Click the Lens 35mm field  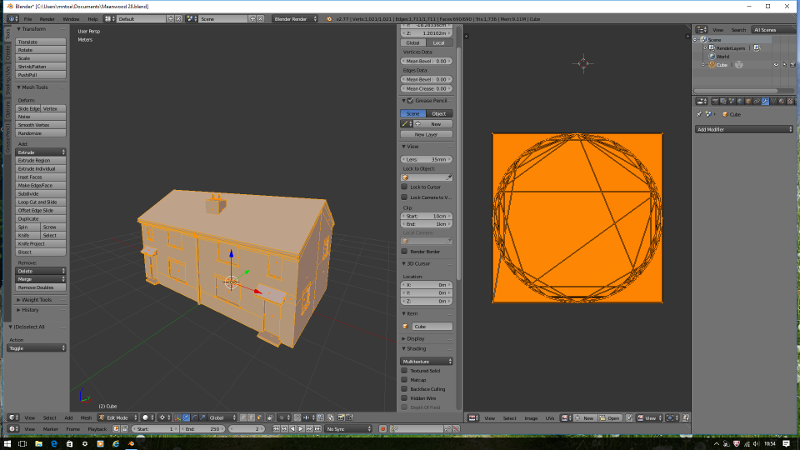point(427,160)
